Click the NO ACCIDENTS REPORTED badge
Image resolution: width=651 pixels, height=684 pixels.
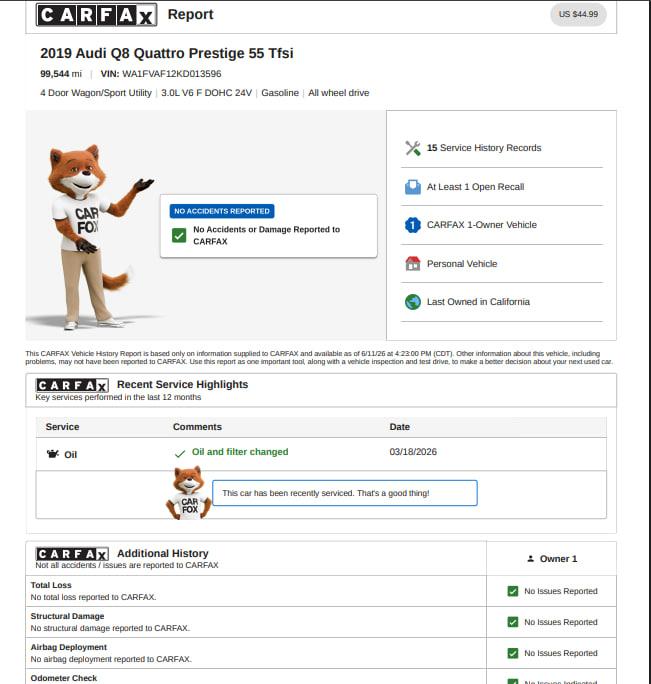click(x=222, y=211)
